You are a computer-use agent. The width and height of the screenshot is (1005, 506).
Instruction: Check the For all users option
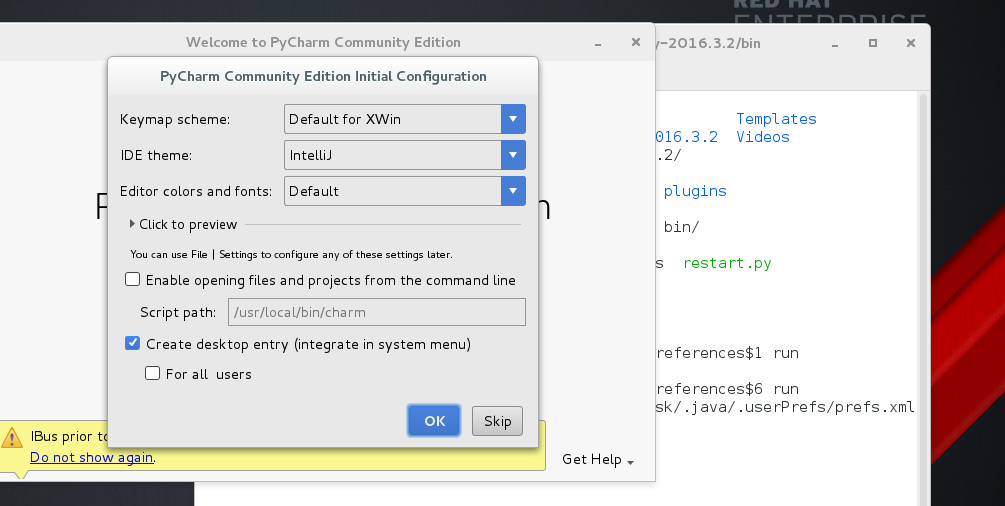tap(152, 374)
